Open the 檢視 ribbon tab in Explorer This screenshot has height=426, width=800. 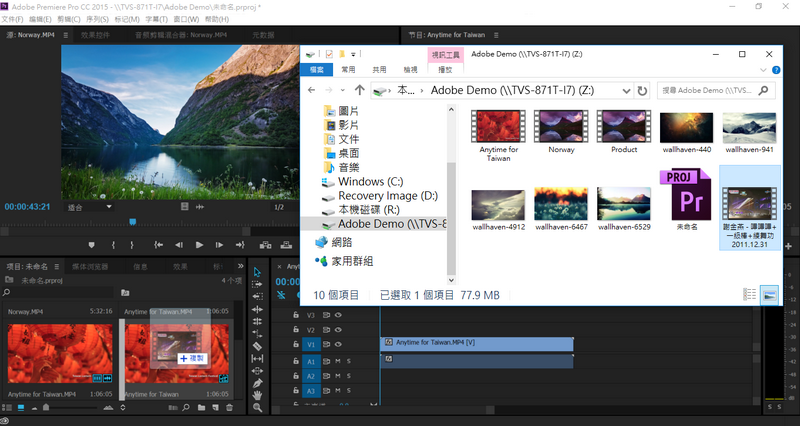coord(410,69)
